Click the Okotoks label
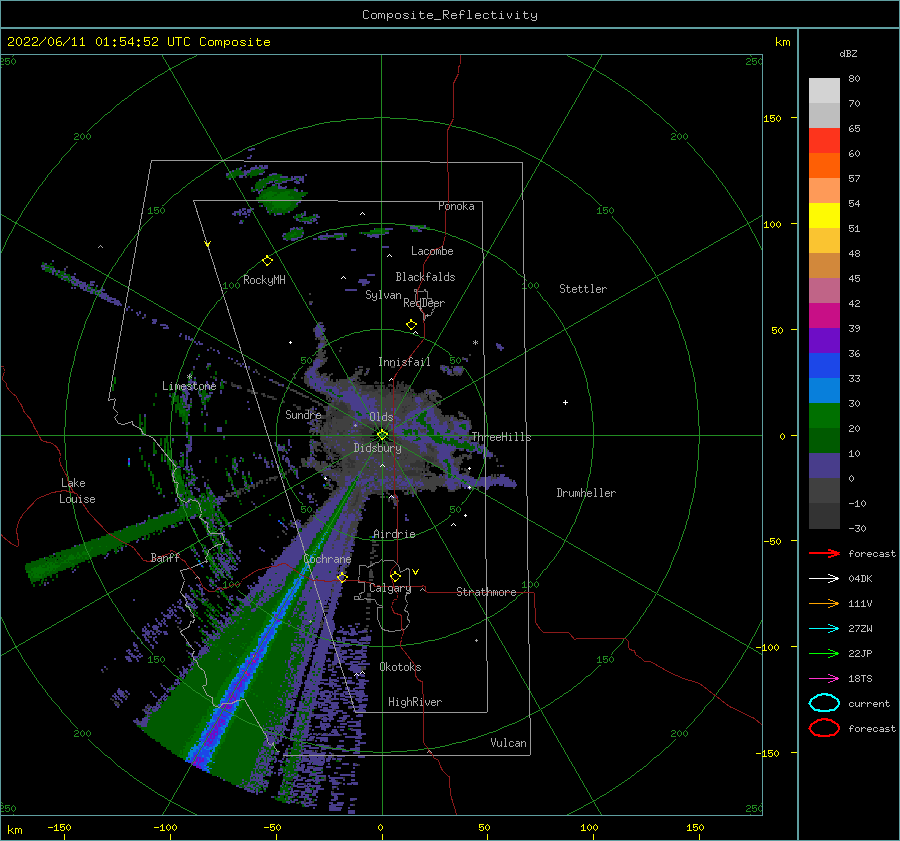The height and width of the screenshot is (841, 900). pyautogui.click(x=400, y=667)
